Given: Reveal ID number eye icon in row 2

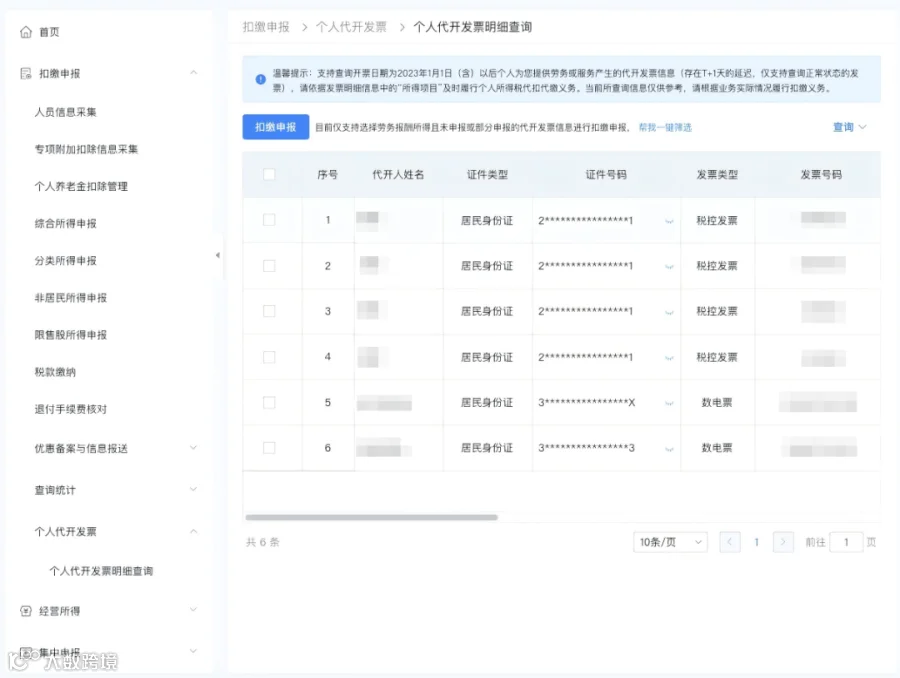Looking at the screenshot, I should [x=669, y=266].
